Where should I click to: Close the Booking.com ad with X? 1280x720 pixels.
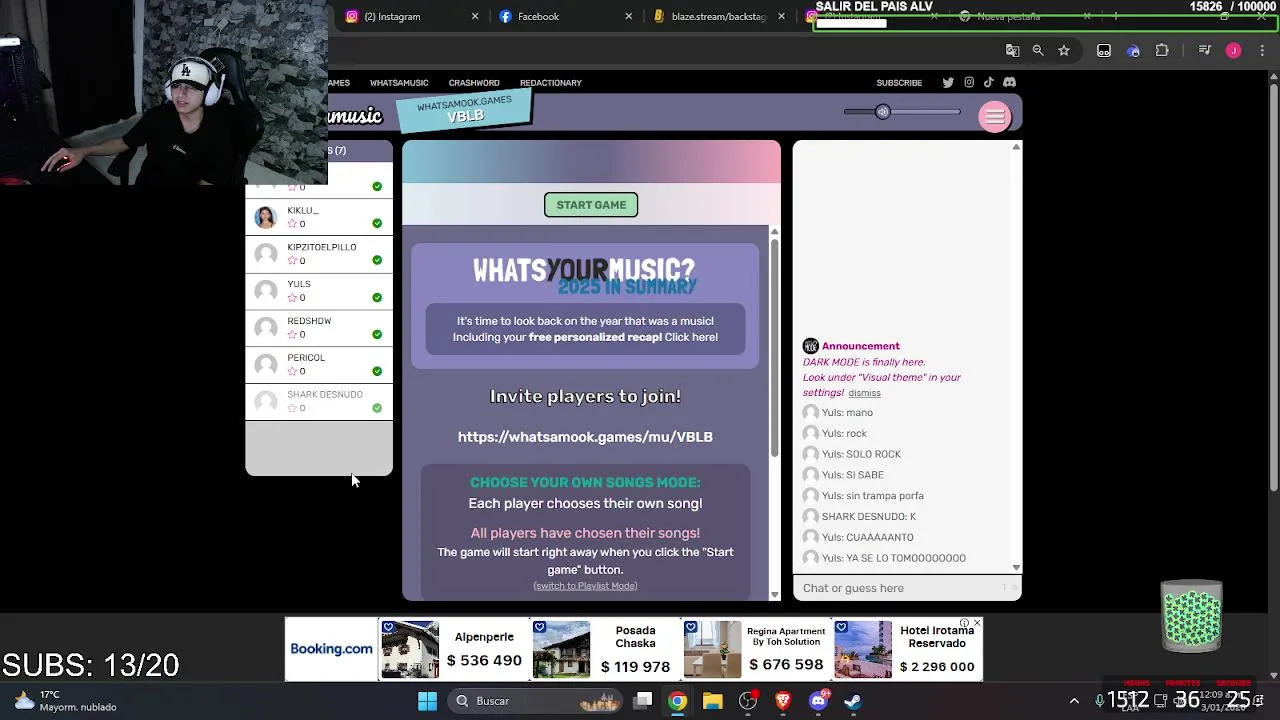click(x=977, y=623)
